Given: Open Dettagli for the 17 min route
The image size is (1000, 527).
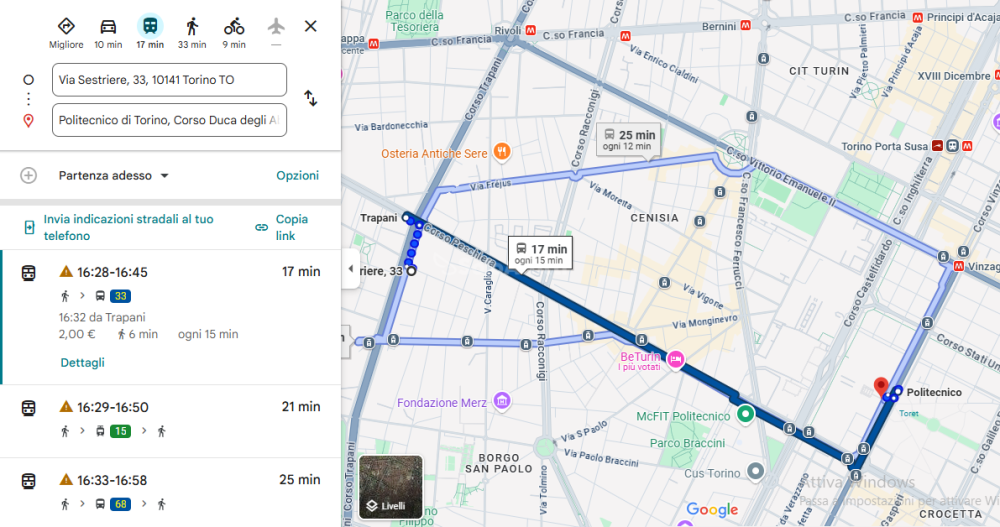Looking at the screenshot, I should [x=82, y=362].
